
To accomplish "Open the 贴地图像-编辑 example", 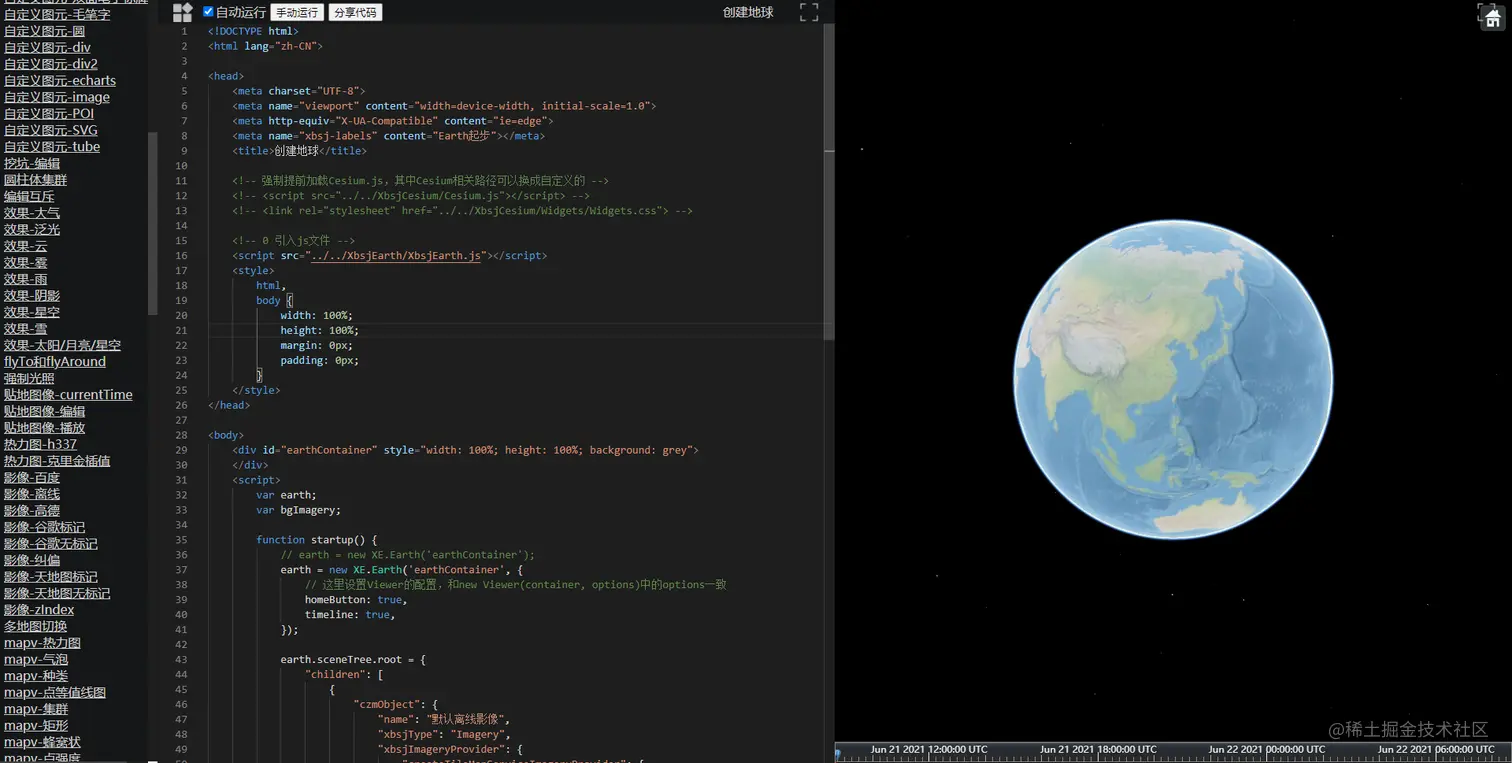I will (x=45, y=411).
